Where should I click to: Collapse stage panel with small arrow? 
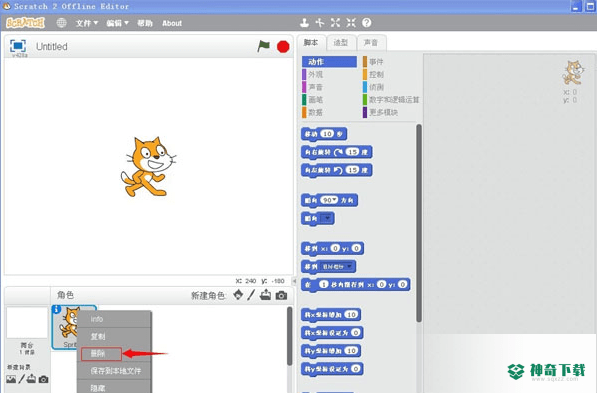294,281
